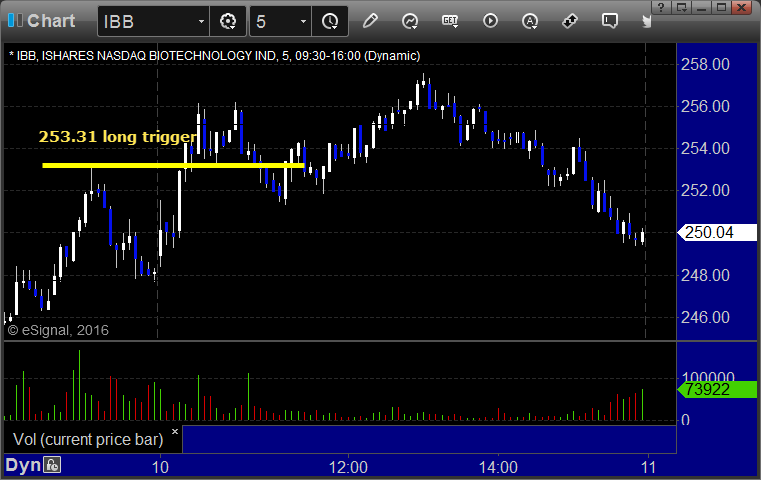Click the 254.00 price axis label

point(705,148)
